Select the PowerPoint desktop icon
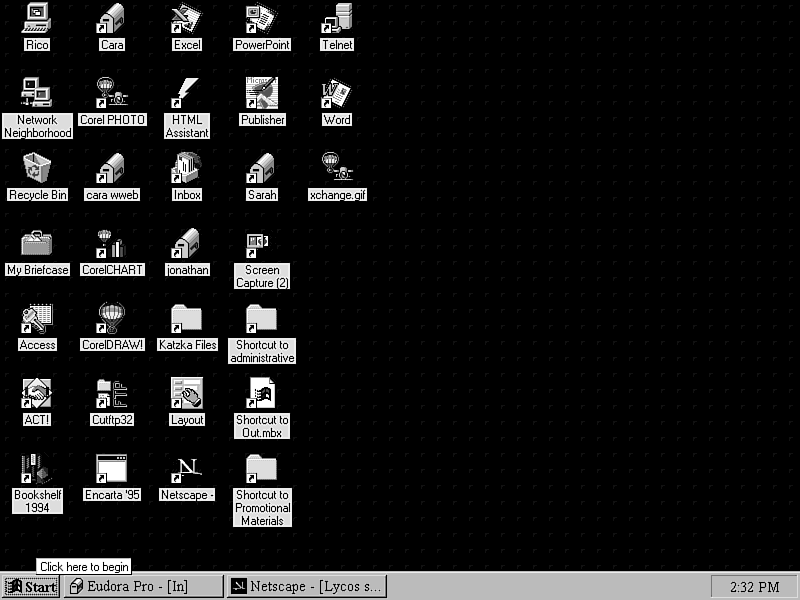 point(262,19)
